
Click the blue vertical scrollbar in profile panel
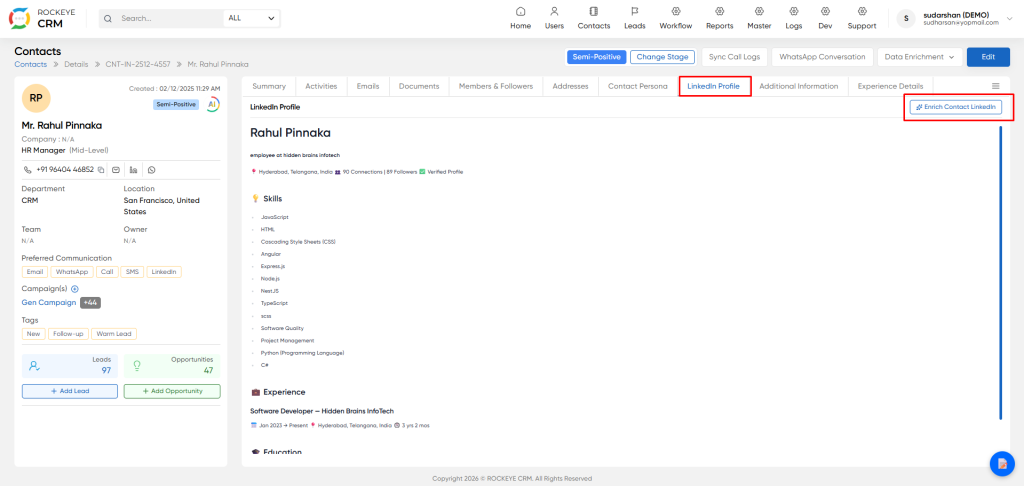point(1000,272)
